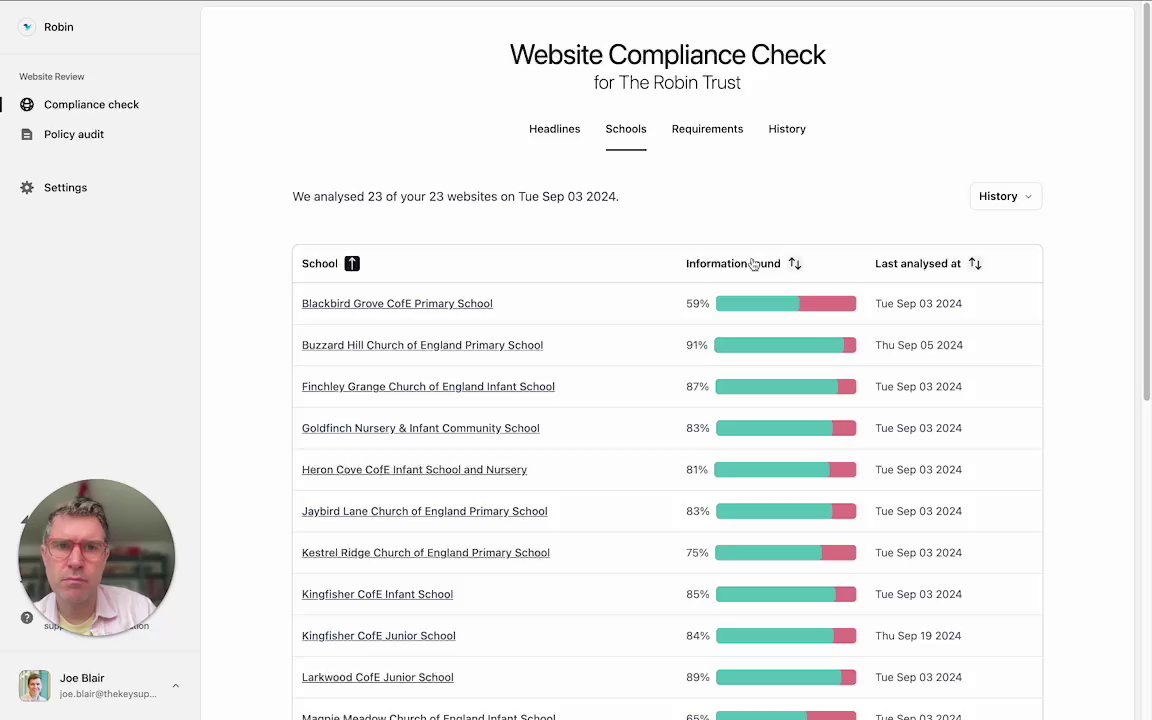Click the 89% bar for Larkwood
The image size is (1152, 720).
786,677
